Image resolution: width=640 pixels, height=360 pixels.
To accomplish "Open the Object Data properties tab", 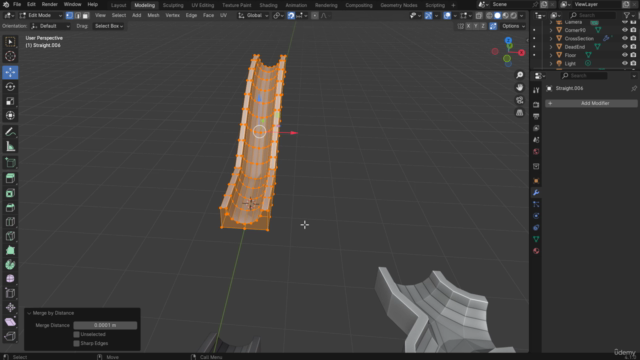I will point(536,239).
